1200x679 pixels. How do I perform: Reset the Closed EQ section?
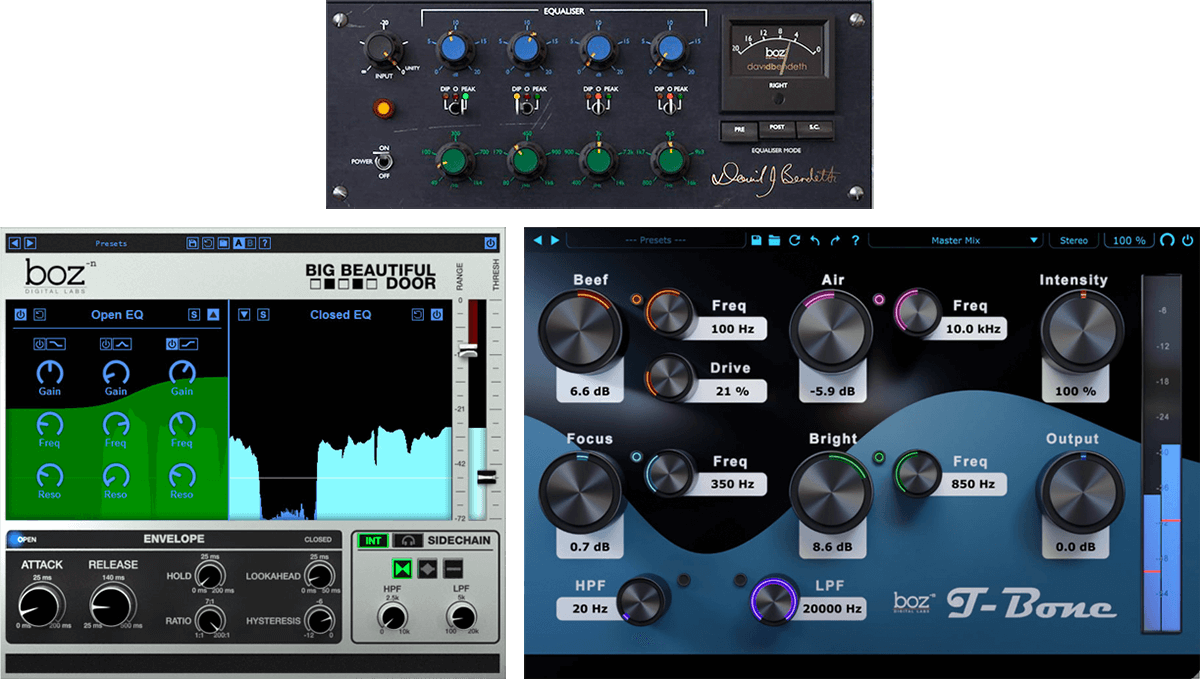418,315
